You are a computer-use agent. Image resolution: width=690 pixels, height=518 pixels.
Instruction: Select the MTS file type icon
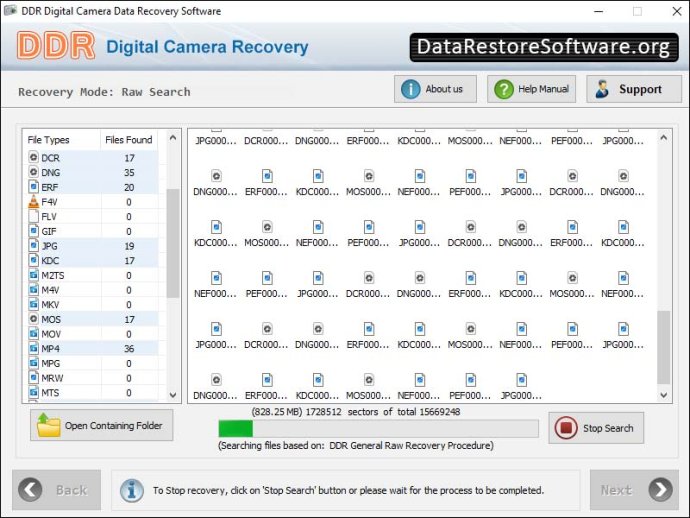point(33,392)
